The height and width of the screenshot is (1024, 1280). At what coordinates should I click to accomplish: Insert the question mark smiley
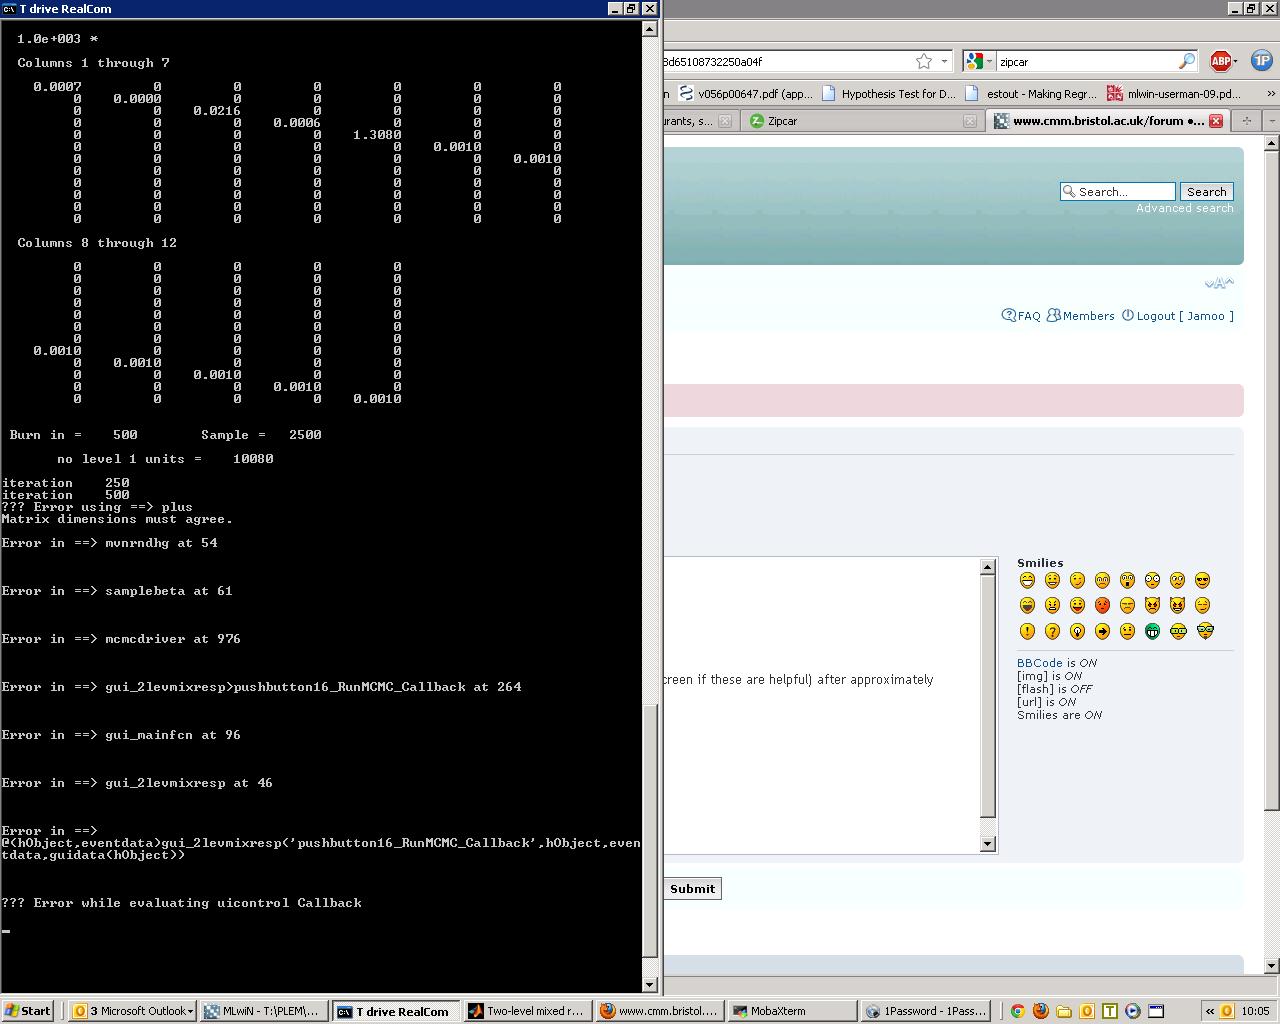coord(1052,631)
